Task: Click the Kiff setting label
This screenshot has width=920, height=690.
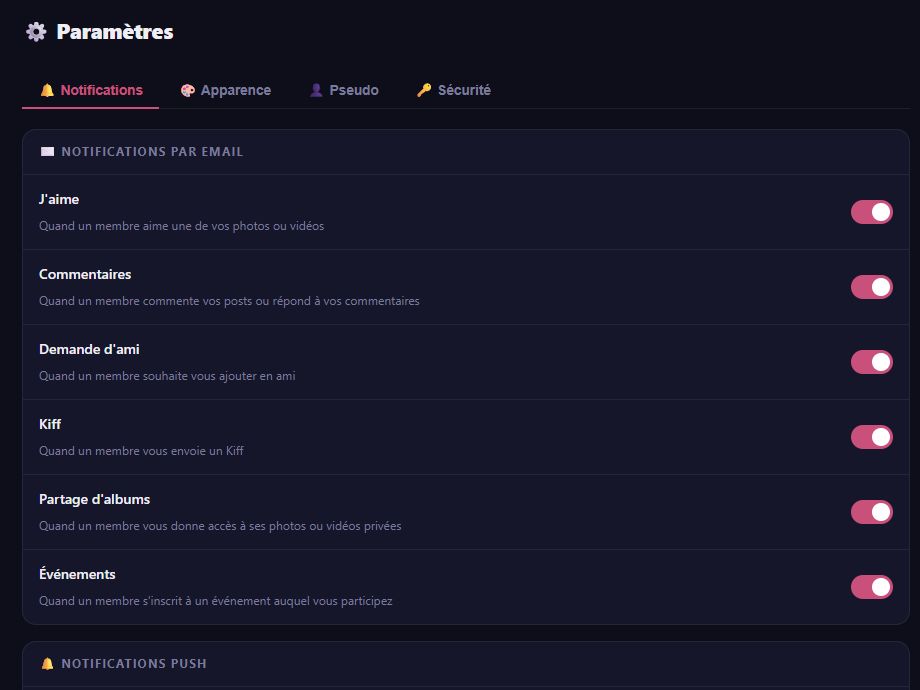Action: tap(50, 424)
